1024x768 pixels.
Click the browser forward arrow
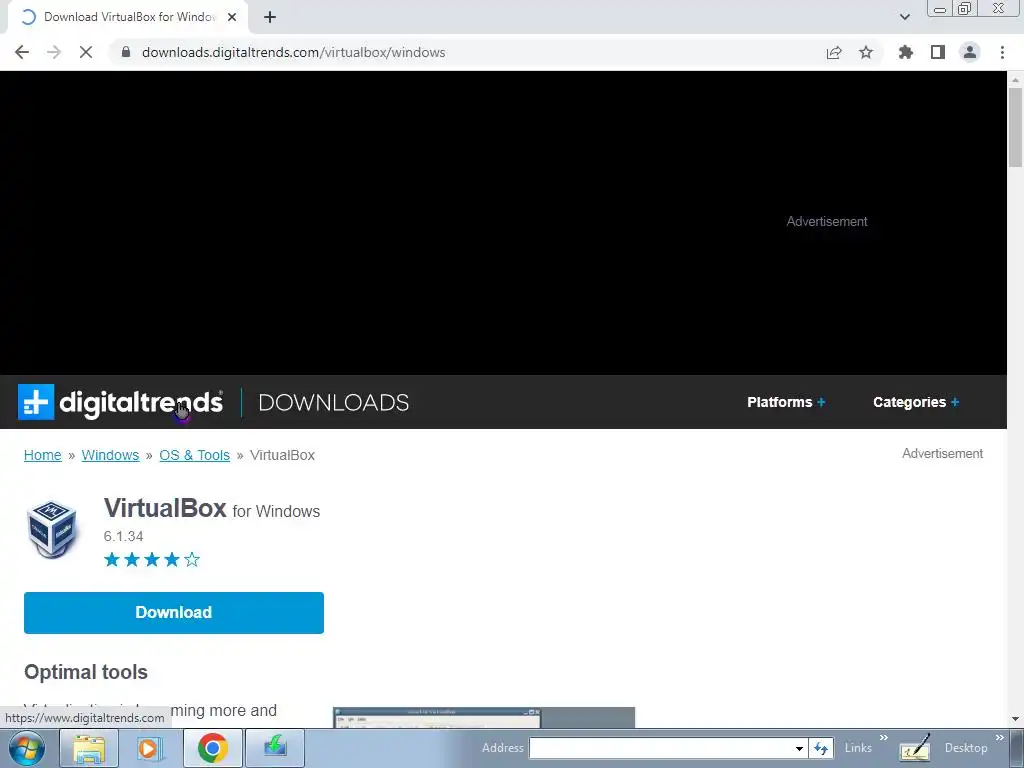(54, 52)
